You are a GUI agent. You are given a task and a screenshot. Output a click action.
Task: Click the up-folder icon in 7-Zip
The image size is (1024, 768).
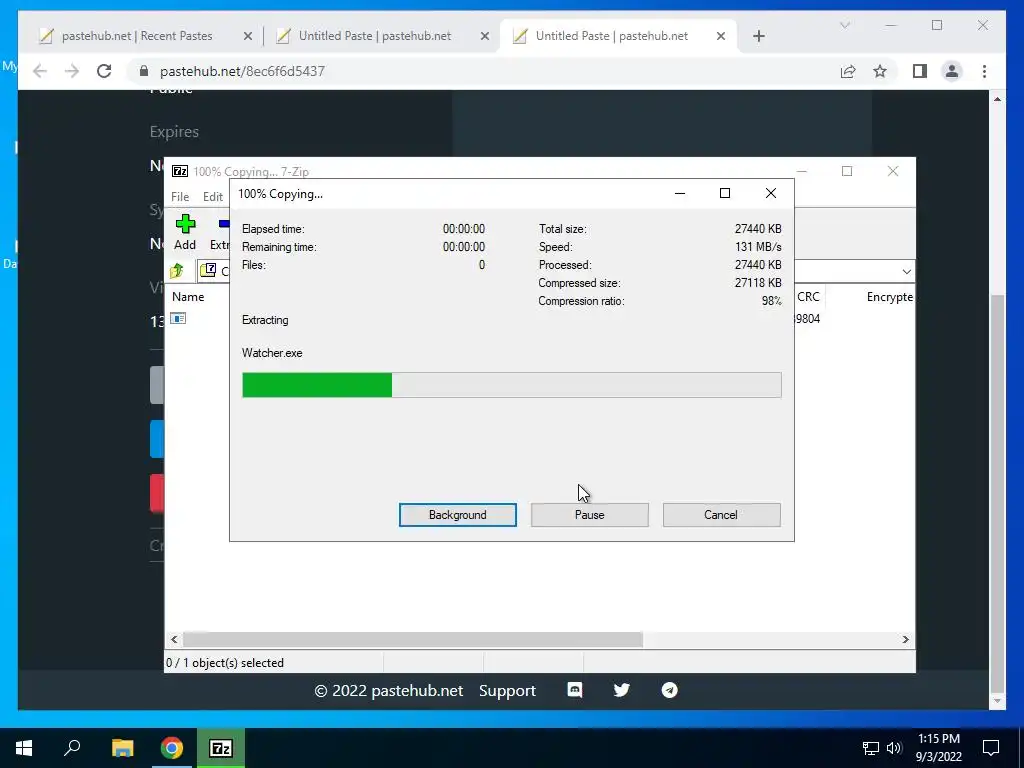pos(177,270)
